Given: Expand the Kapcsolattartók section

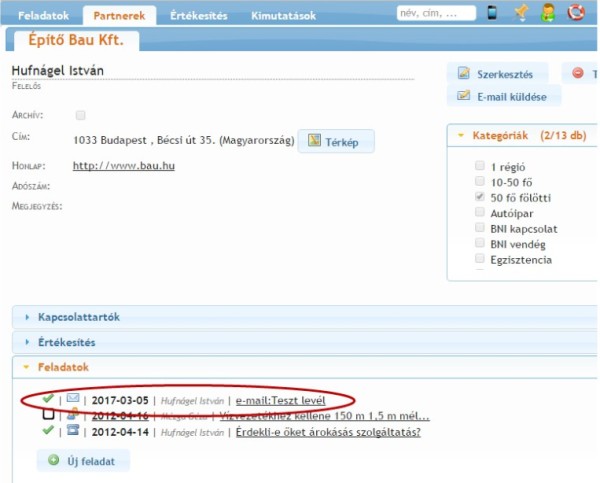Looking at the screenshot, I should (78, 317).
